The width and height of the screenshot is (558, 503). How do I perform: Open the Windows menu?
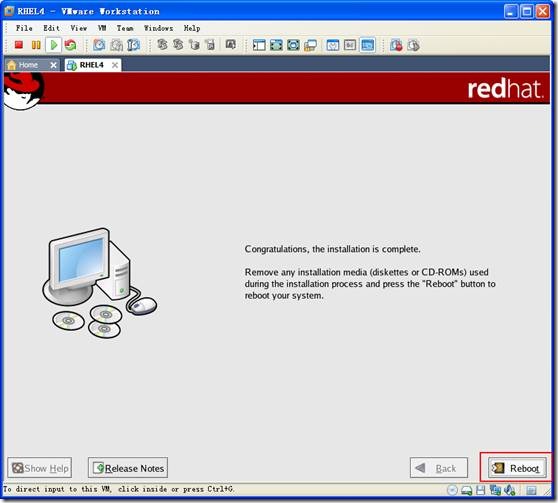point(158,28)
